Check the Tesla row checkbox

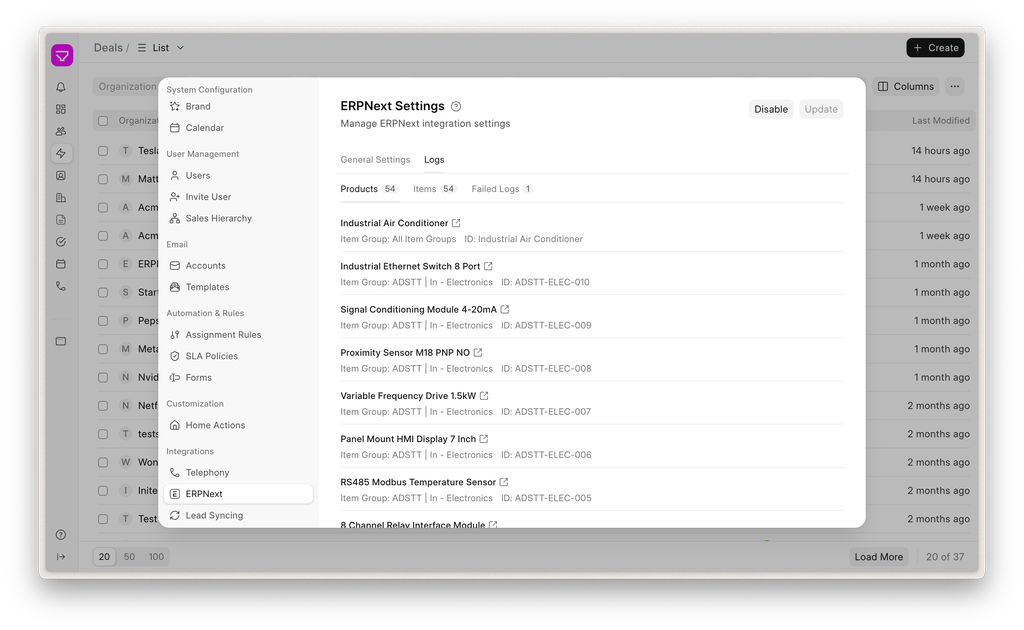point(103,151)
